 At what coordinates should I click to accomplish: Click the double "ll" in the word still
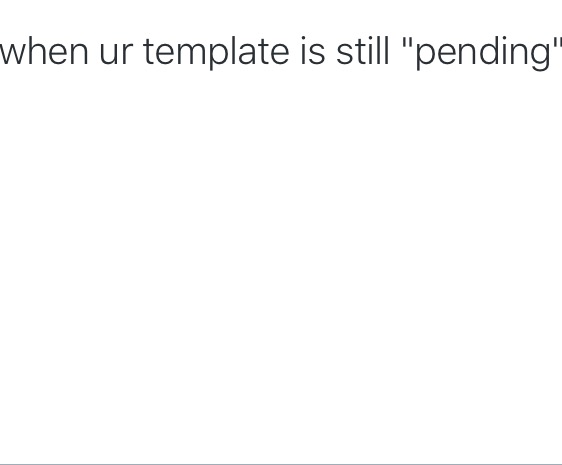click(x=382, y=51)
